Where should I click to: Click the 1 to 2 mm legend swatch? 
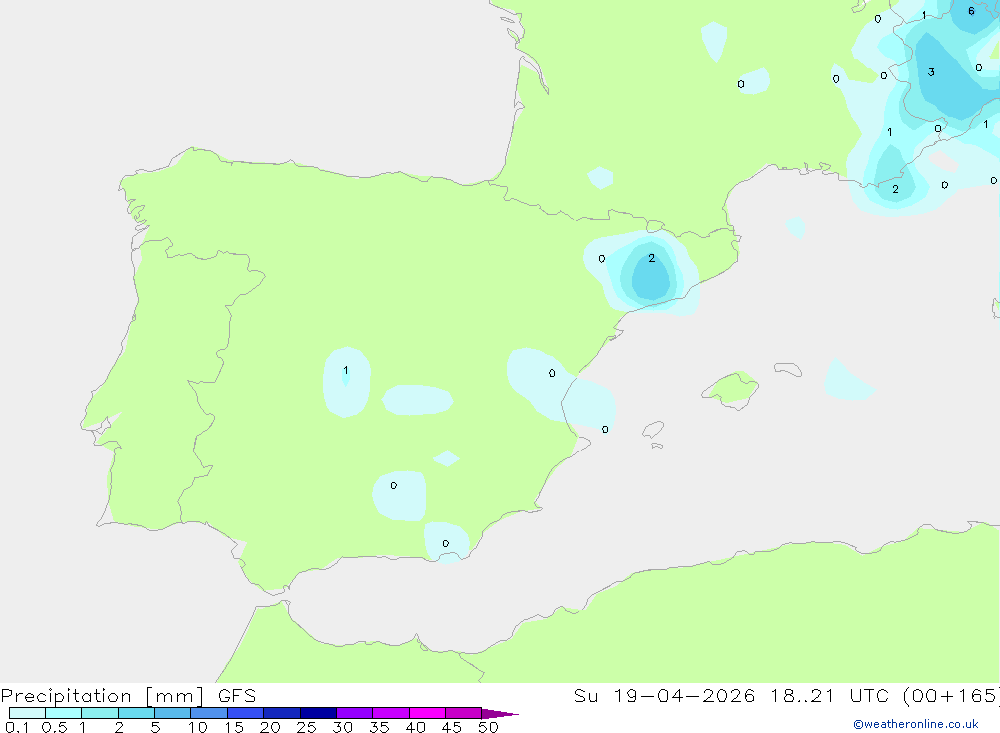[x=100, y=713]
